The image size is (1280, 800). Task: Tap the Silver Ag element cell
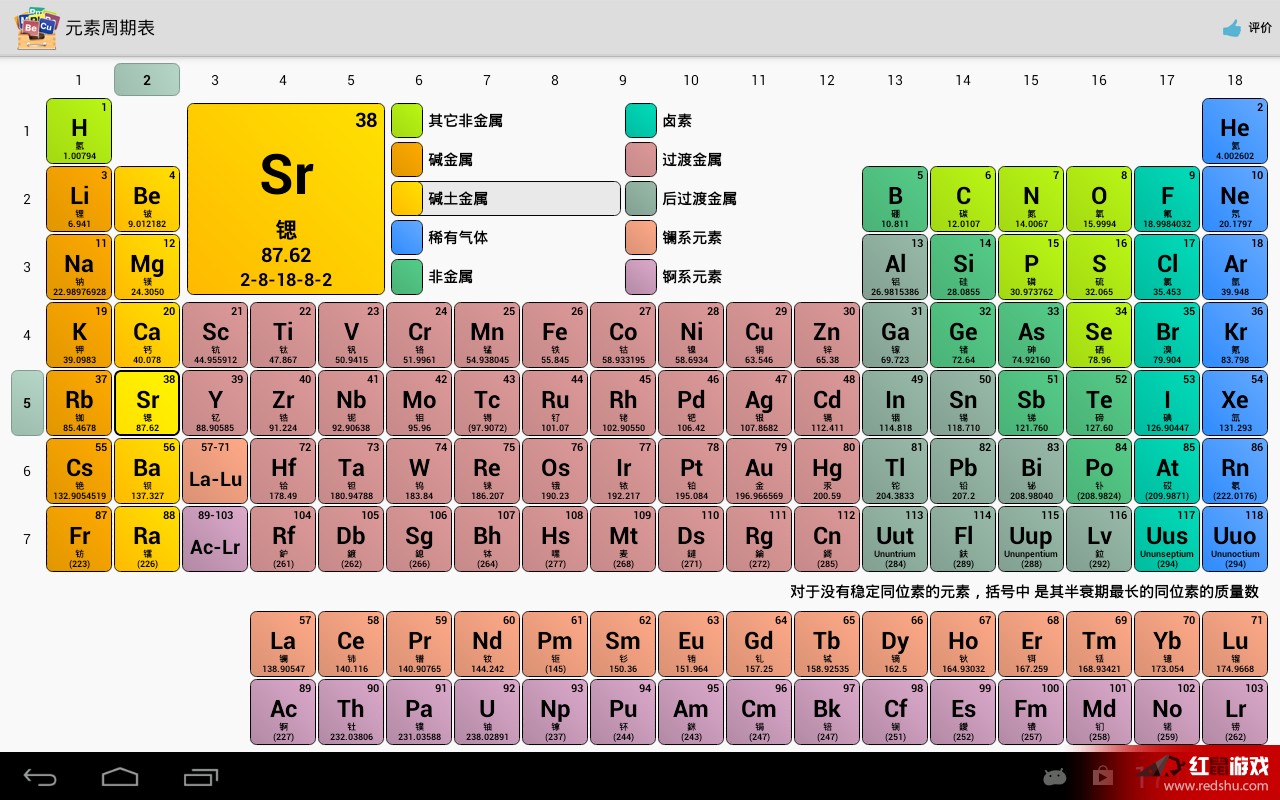[x=759, y=403]
